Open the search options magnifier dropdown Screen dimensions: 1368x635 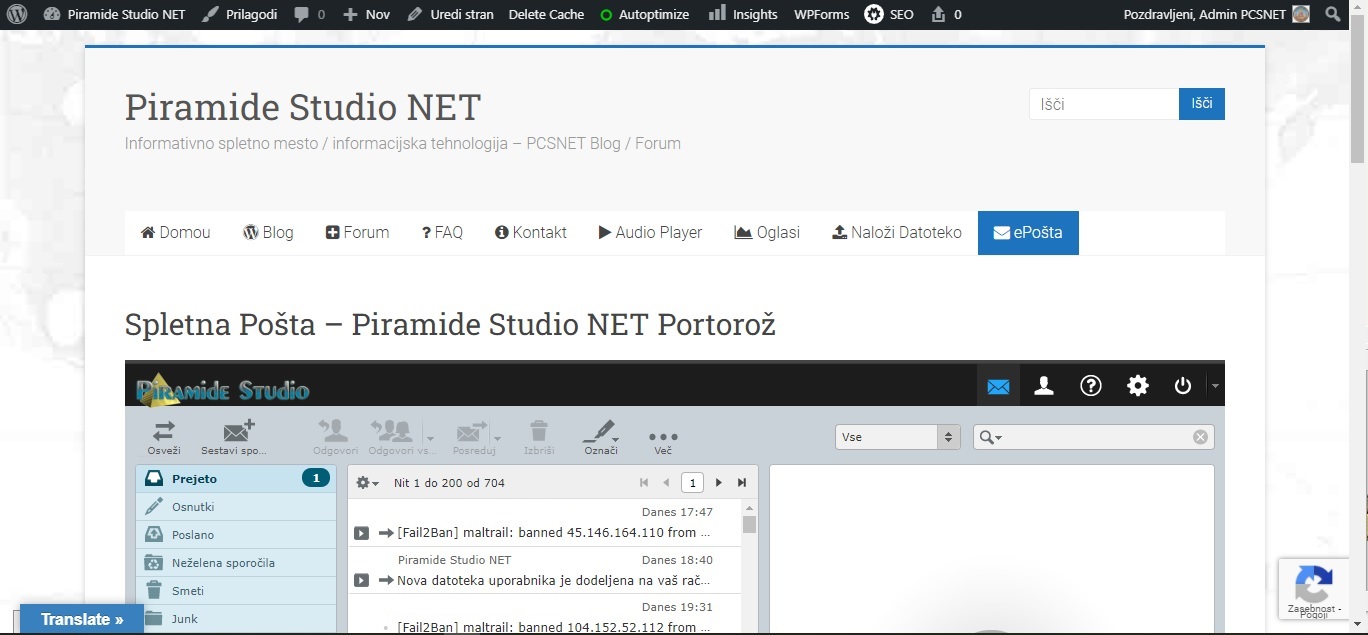[991, 437]
